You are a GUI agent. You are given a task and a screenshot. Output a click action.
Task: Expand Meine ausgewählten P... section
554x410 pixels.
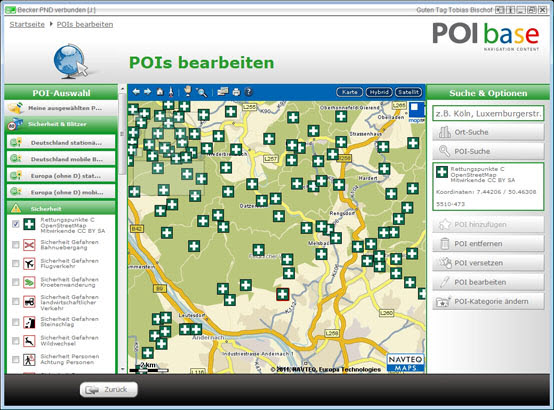click(x=61, y=108)
